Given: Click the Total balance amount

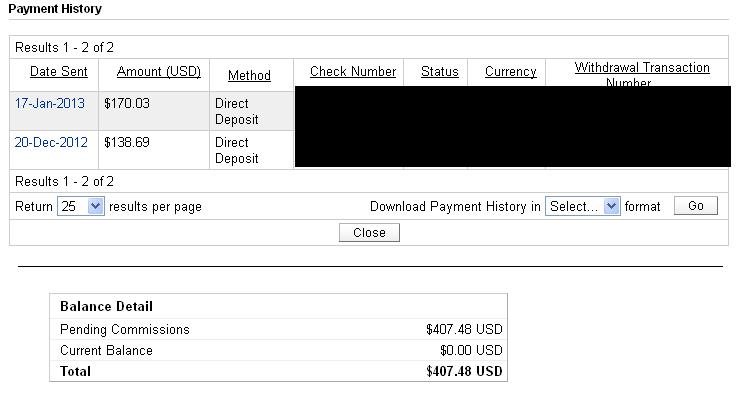Looking at the screenshot, I should [464, 371].
